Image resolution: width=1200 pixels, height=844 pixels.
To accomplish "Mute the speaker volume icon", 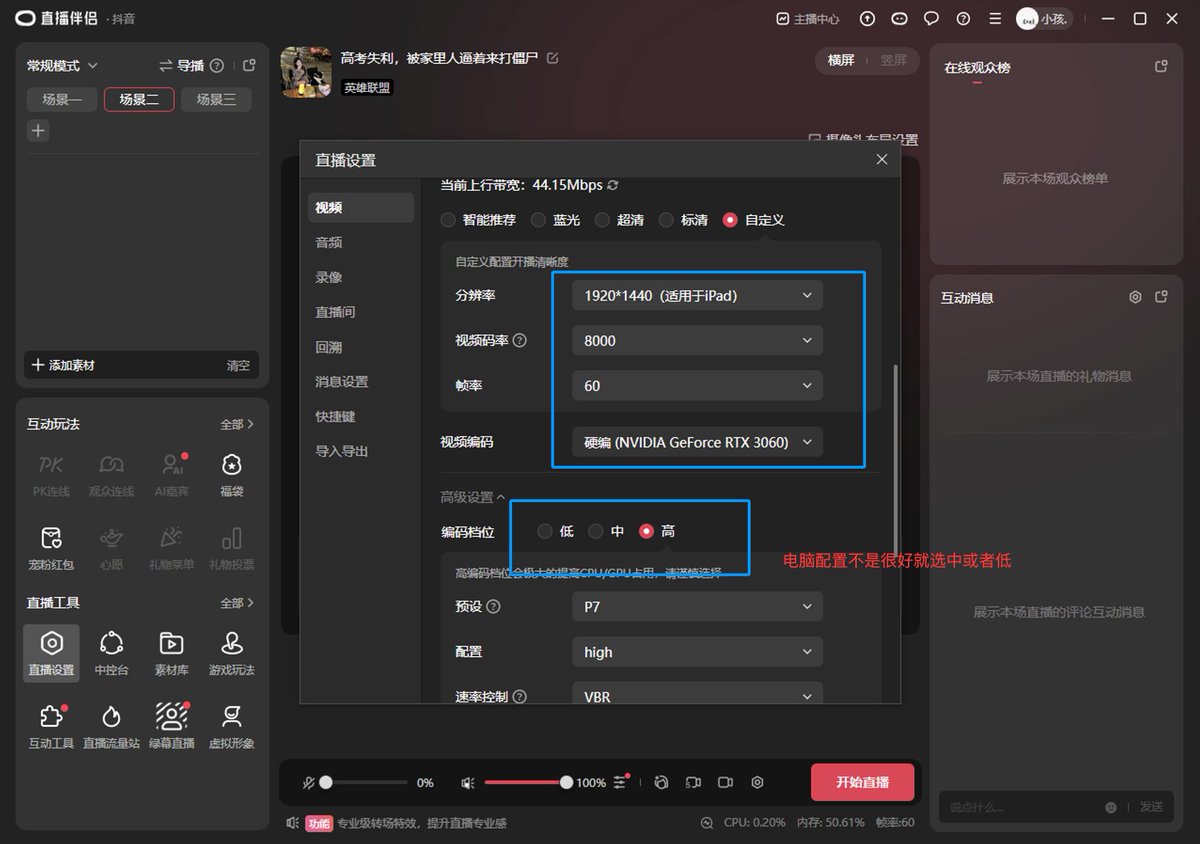I will coord(467,783).
